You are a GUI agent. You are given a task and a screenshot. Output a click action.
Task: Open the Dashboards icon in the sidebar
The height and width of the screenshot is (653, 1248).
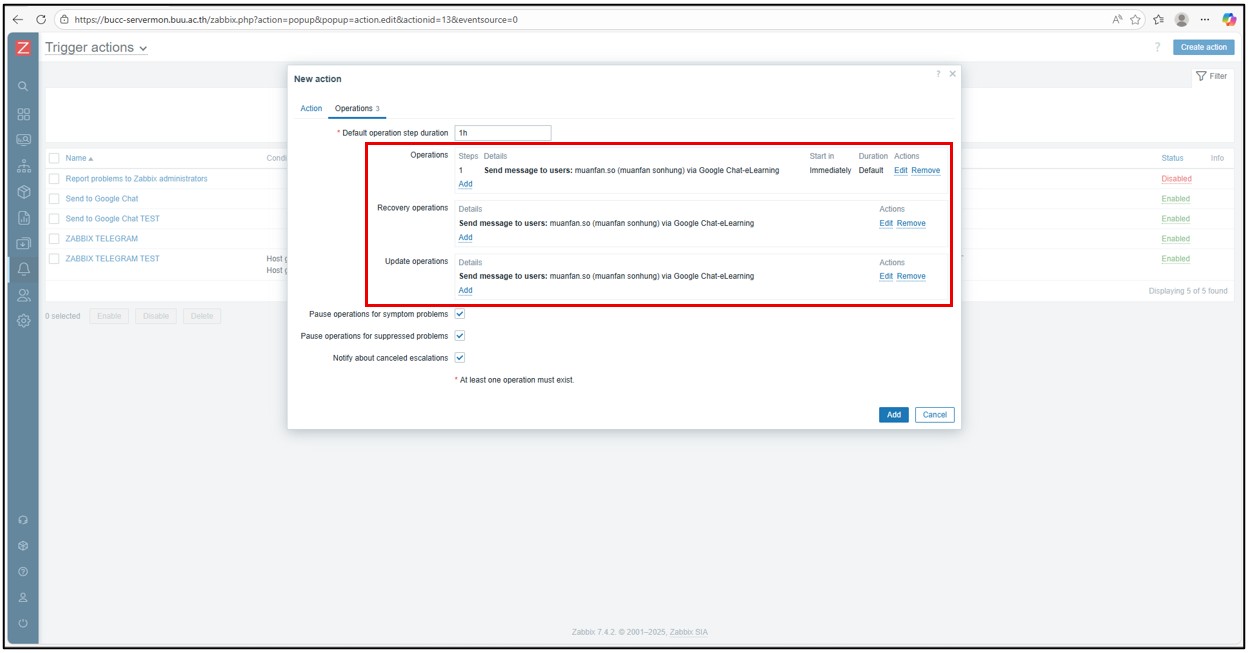pos(24,114)
